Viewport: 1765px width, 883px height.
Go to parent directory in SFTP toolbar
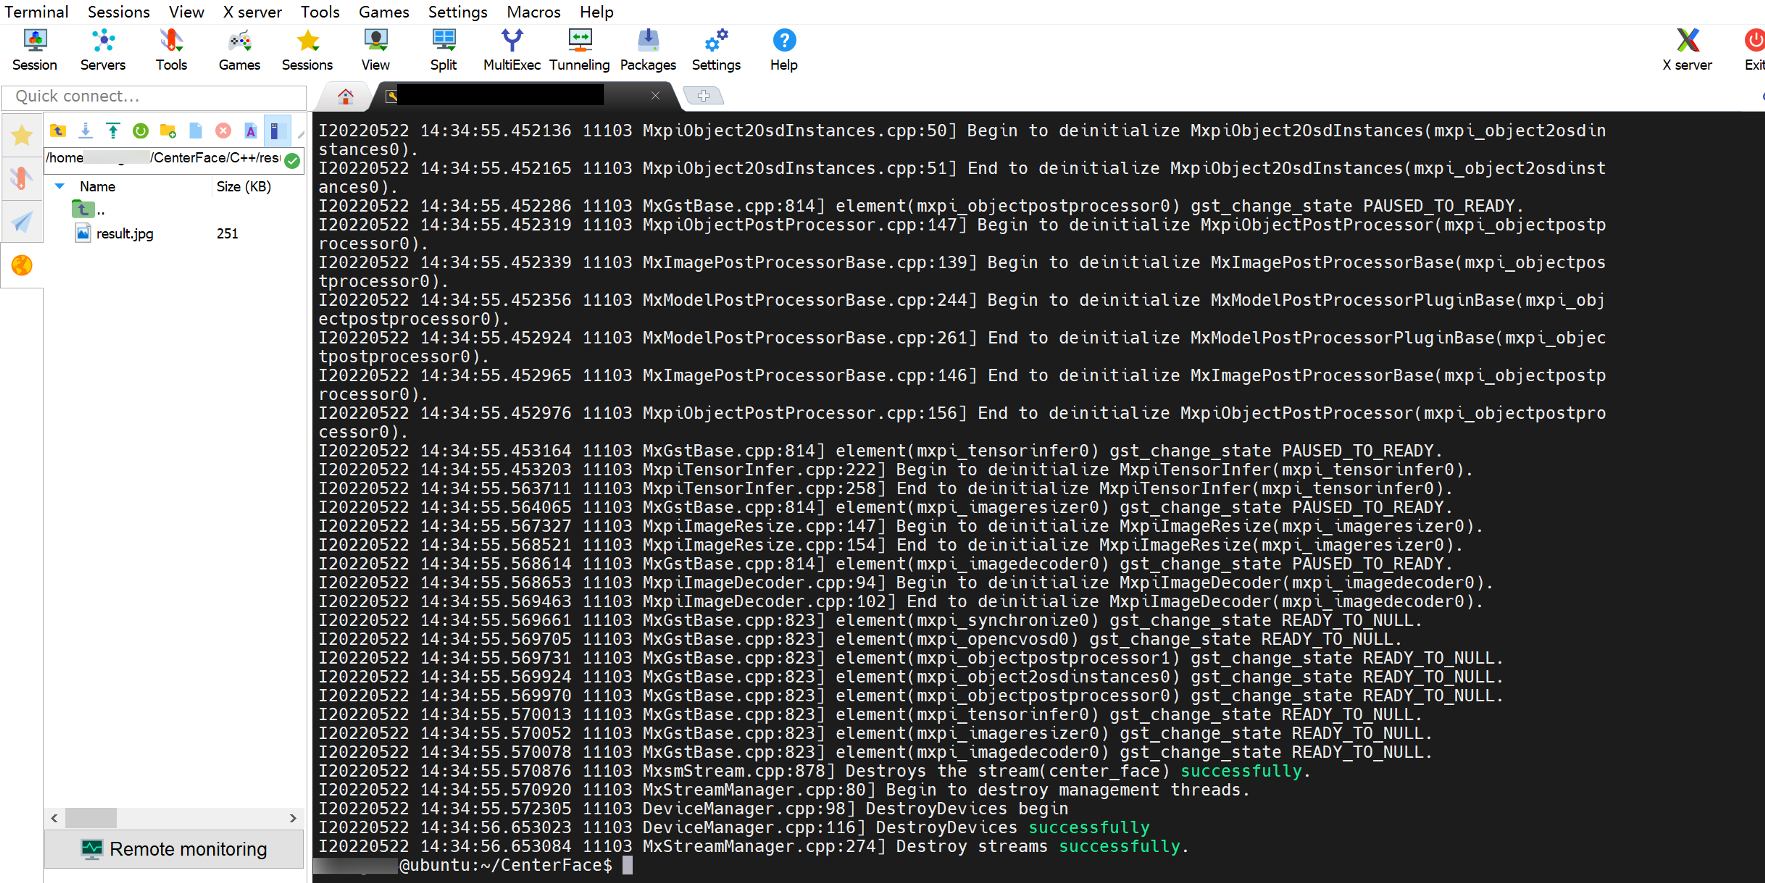(58, 131)
